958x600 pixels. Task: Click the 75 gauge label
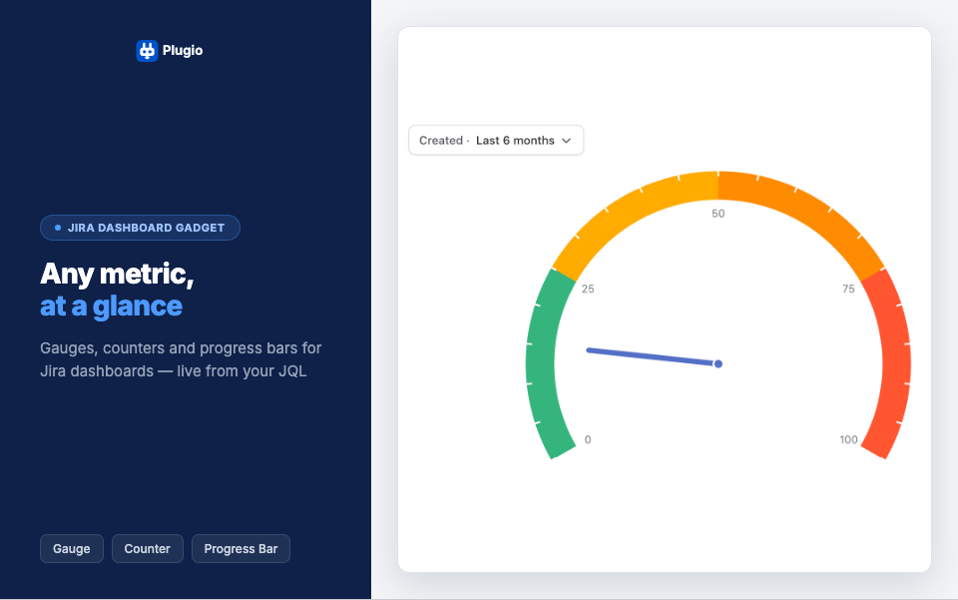click(x=849, y=289)
